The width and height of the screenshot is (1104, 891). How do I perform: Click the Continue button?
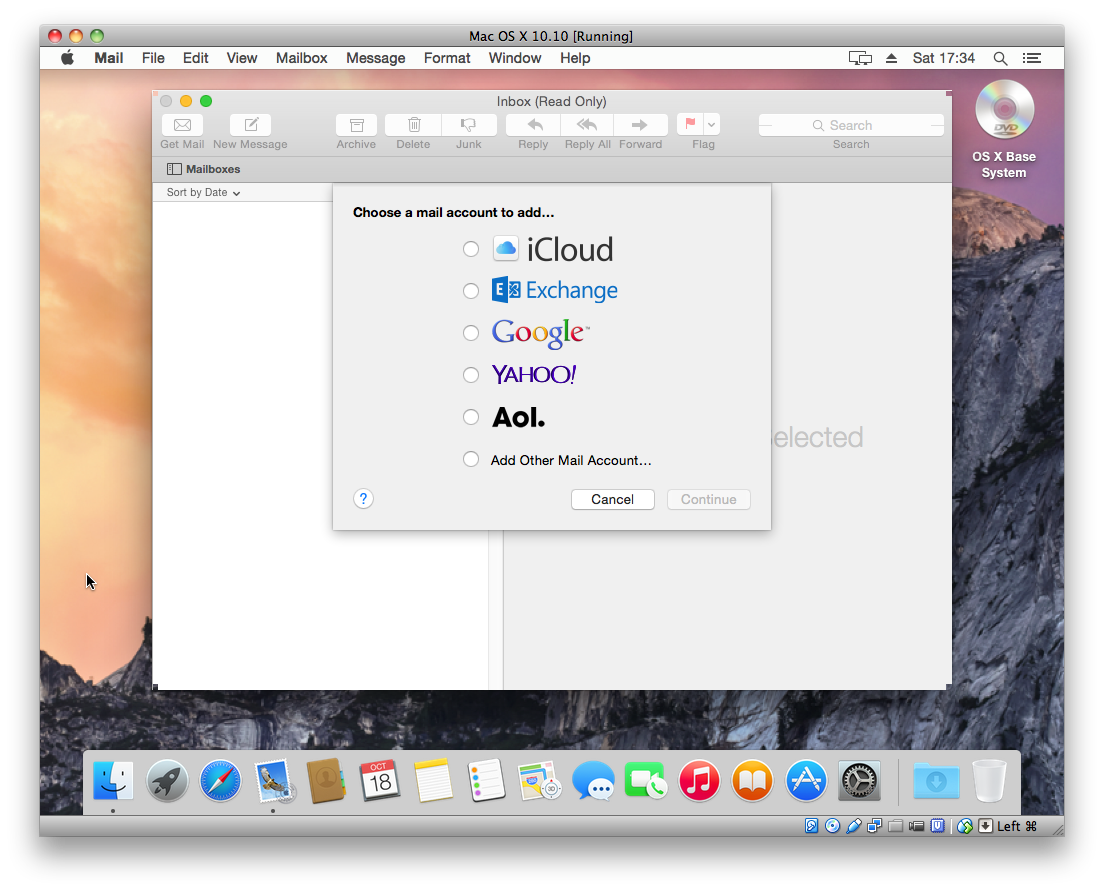708,499
